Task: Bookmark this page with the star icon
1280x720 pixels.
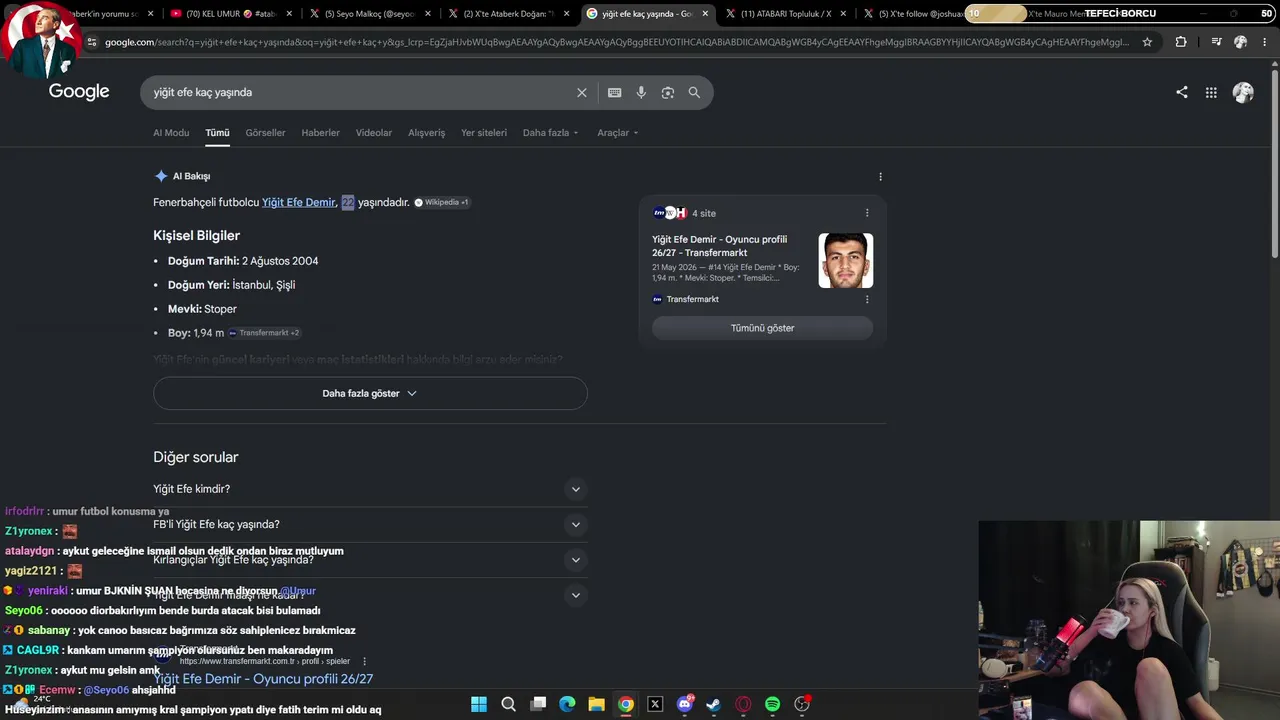Action: pyautogui.click(x=1147, y=42)
